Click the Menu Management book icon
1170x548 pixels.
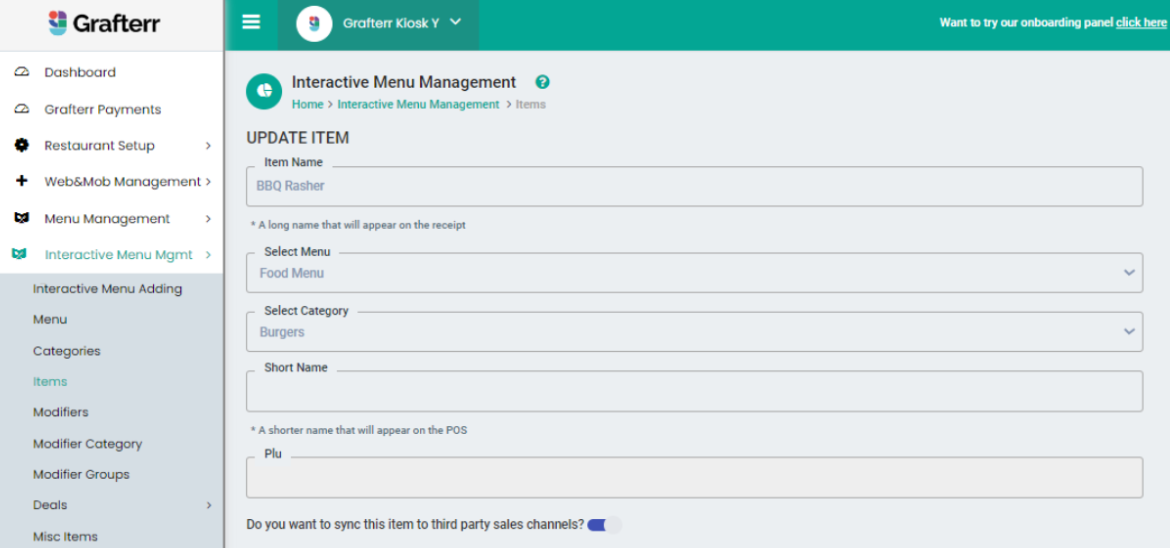pos(21,219)
